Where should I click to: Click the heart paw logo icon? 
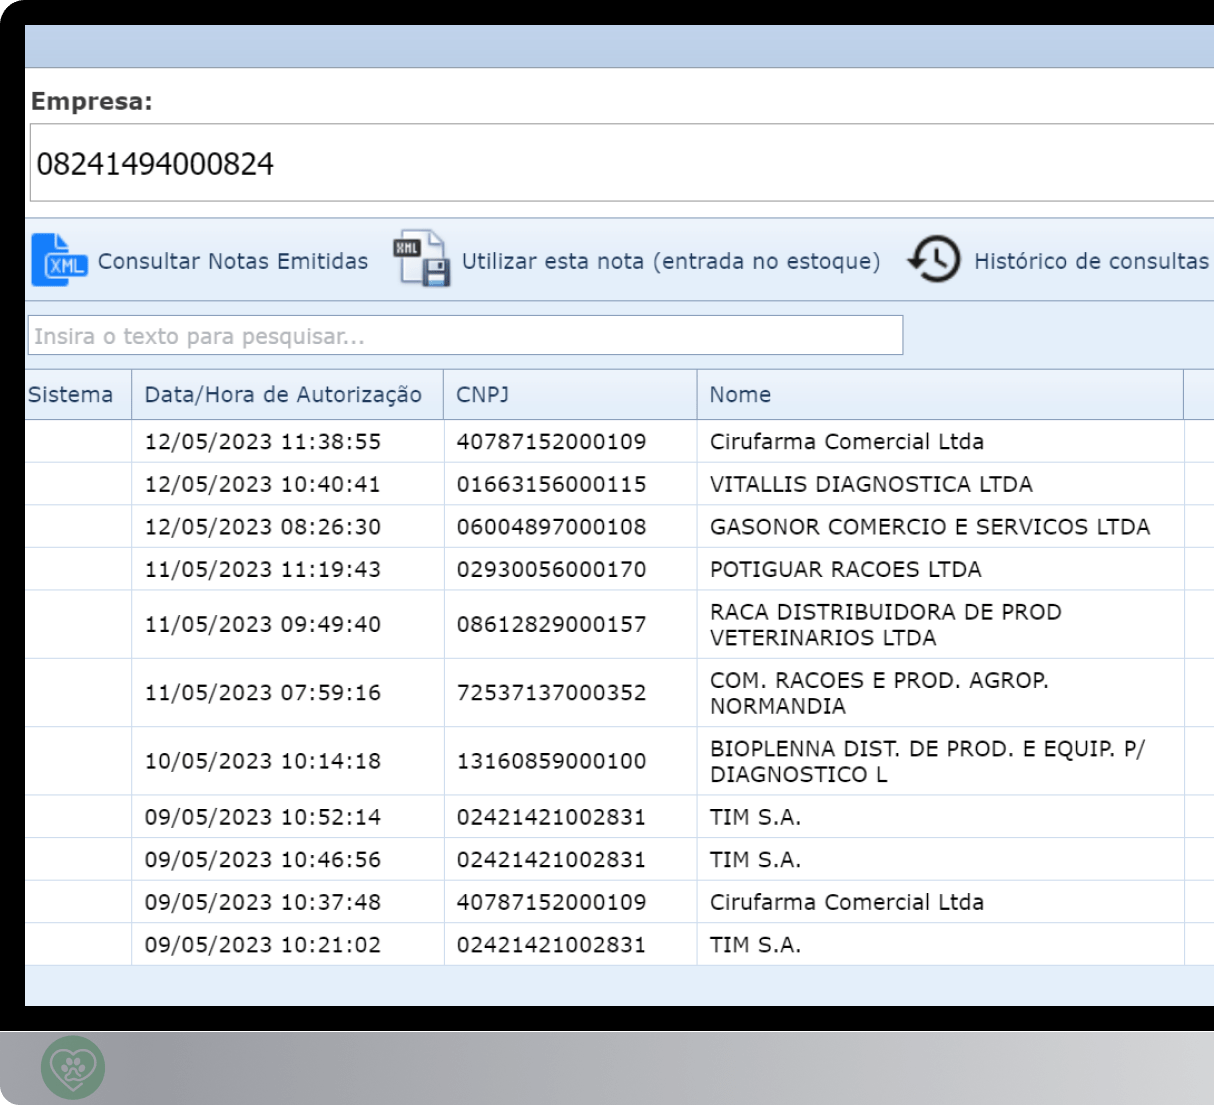click(x=73, y=1068)
